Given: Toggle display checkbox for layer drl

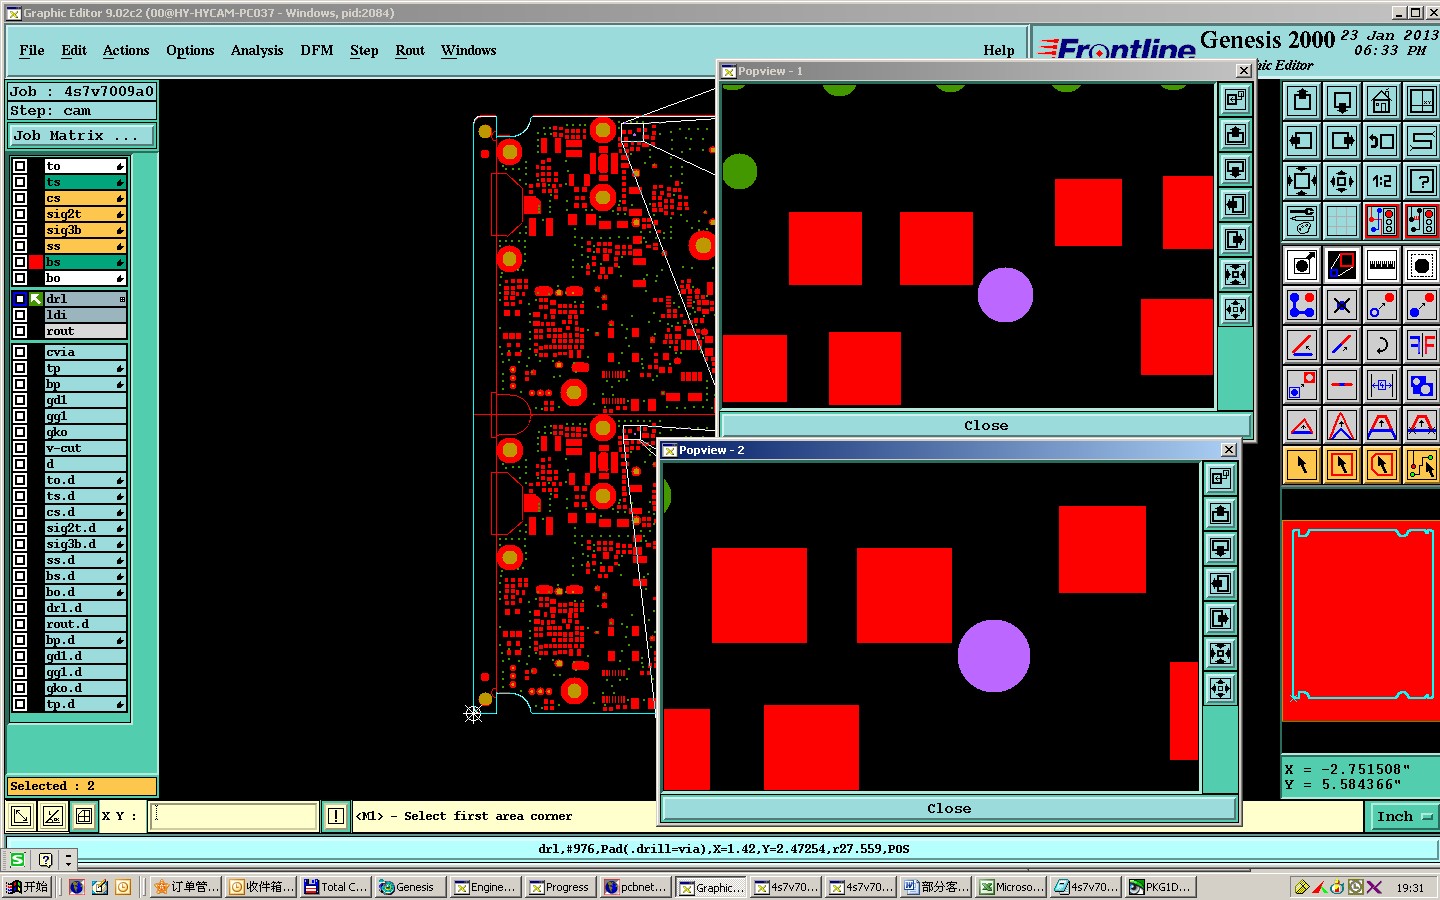Looking at the screenshot, I should pyautogui.click(x=20, y=299).
